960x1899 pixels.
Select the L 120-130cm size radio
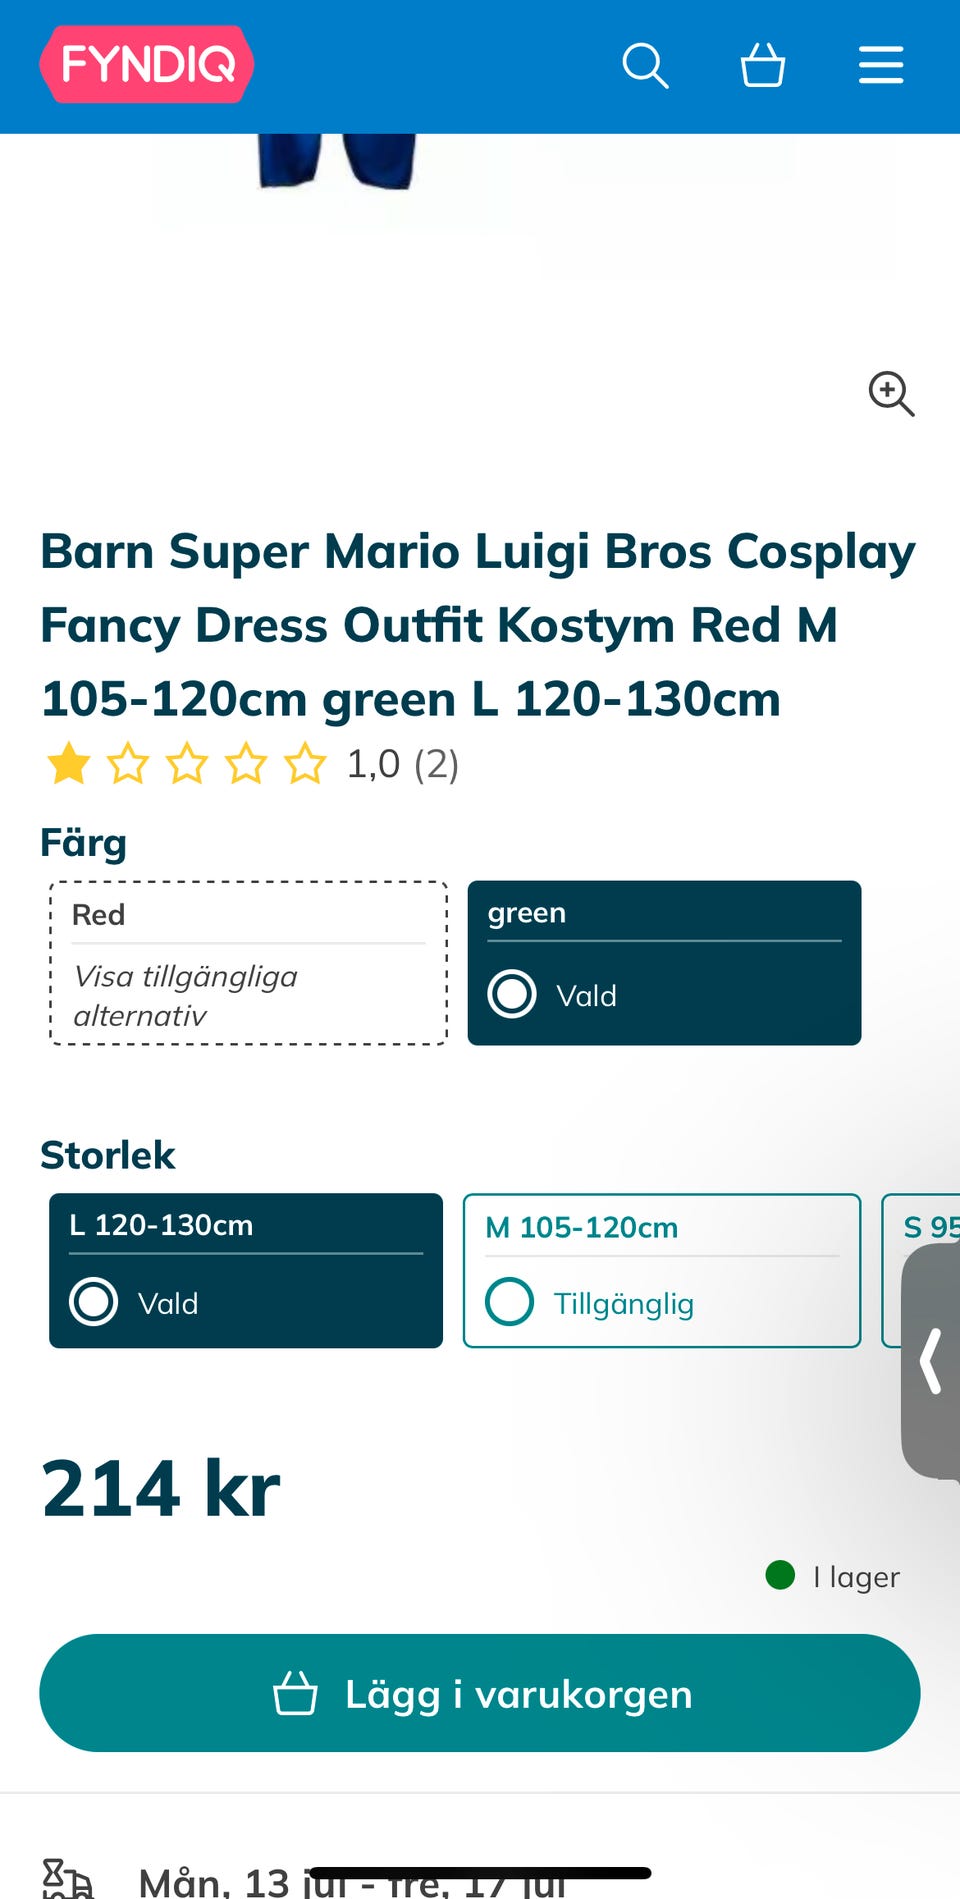coord(94,1302)
